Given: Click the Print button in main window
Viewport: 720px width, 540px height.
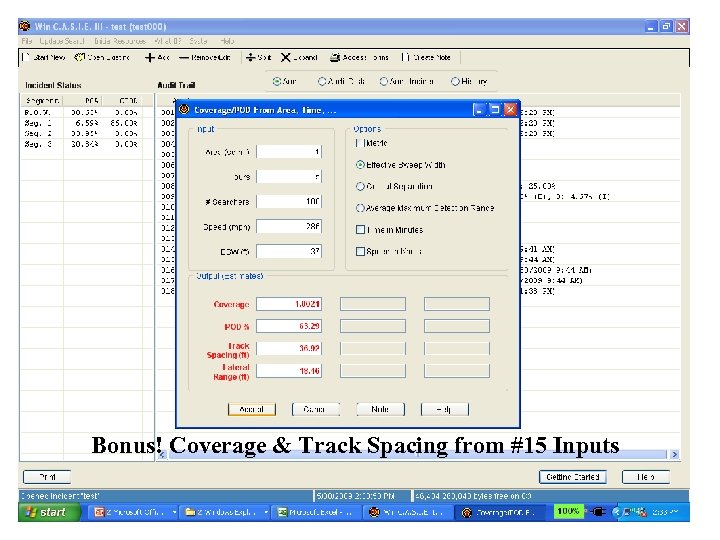Looking at the screenshot, I should 47,477.
